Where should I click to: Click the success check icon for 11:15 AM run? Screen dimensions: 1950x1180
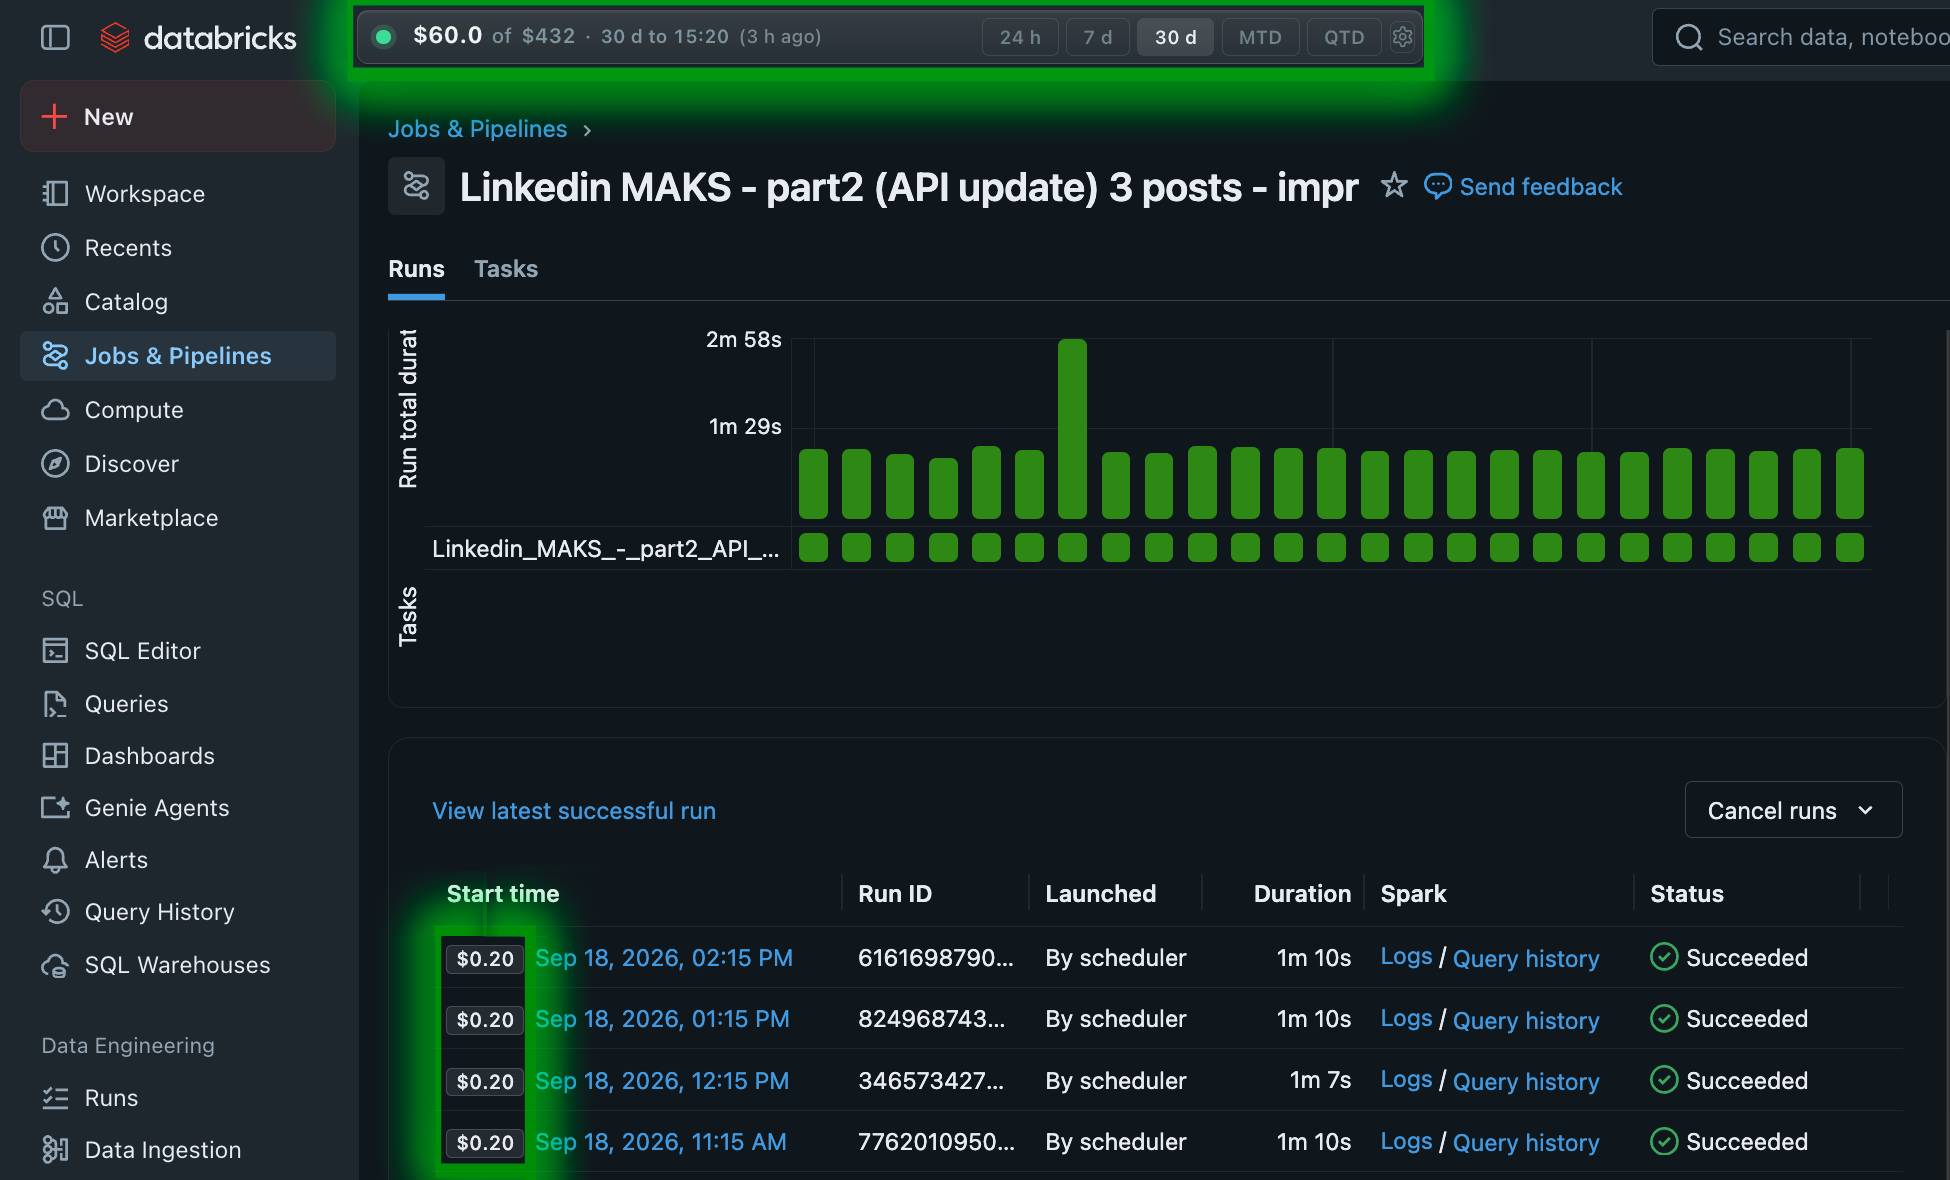click(x=1664, y=1142)
